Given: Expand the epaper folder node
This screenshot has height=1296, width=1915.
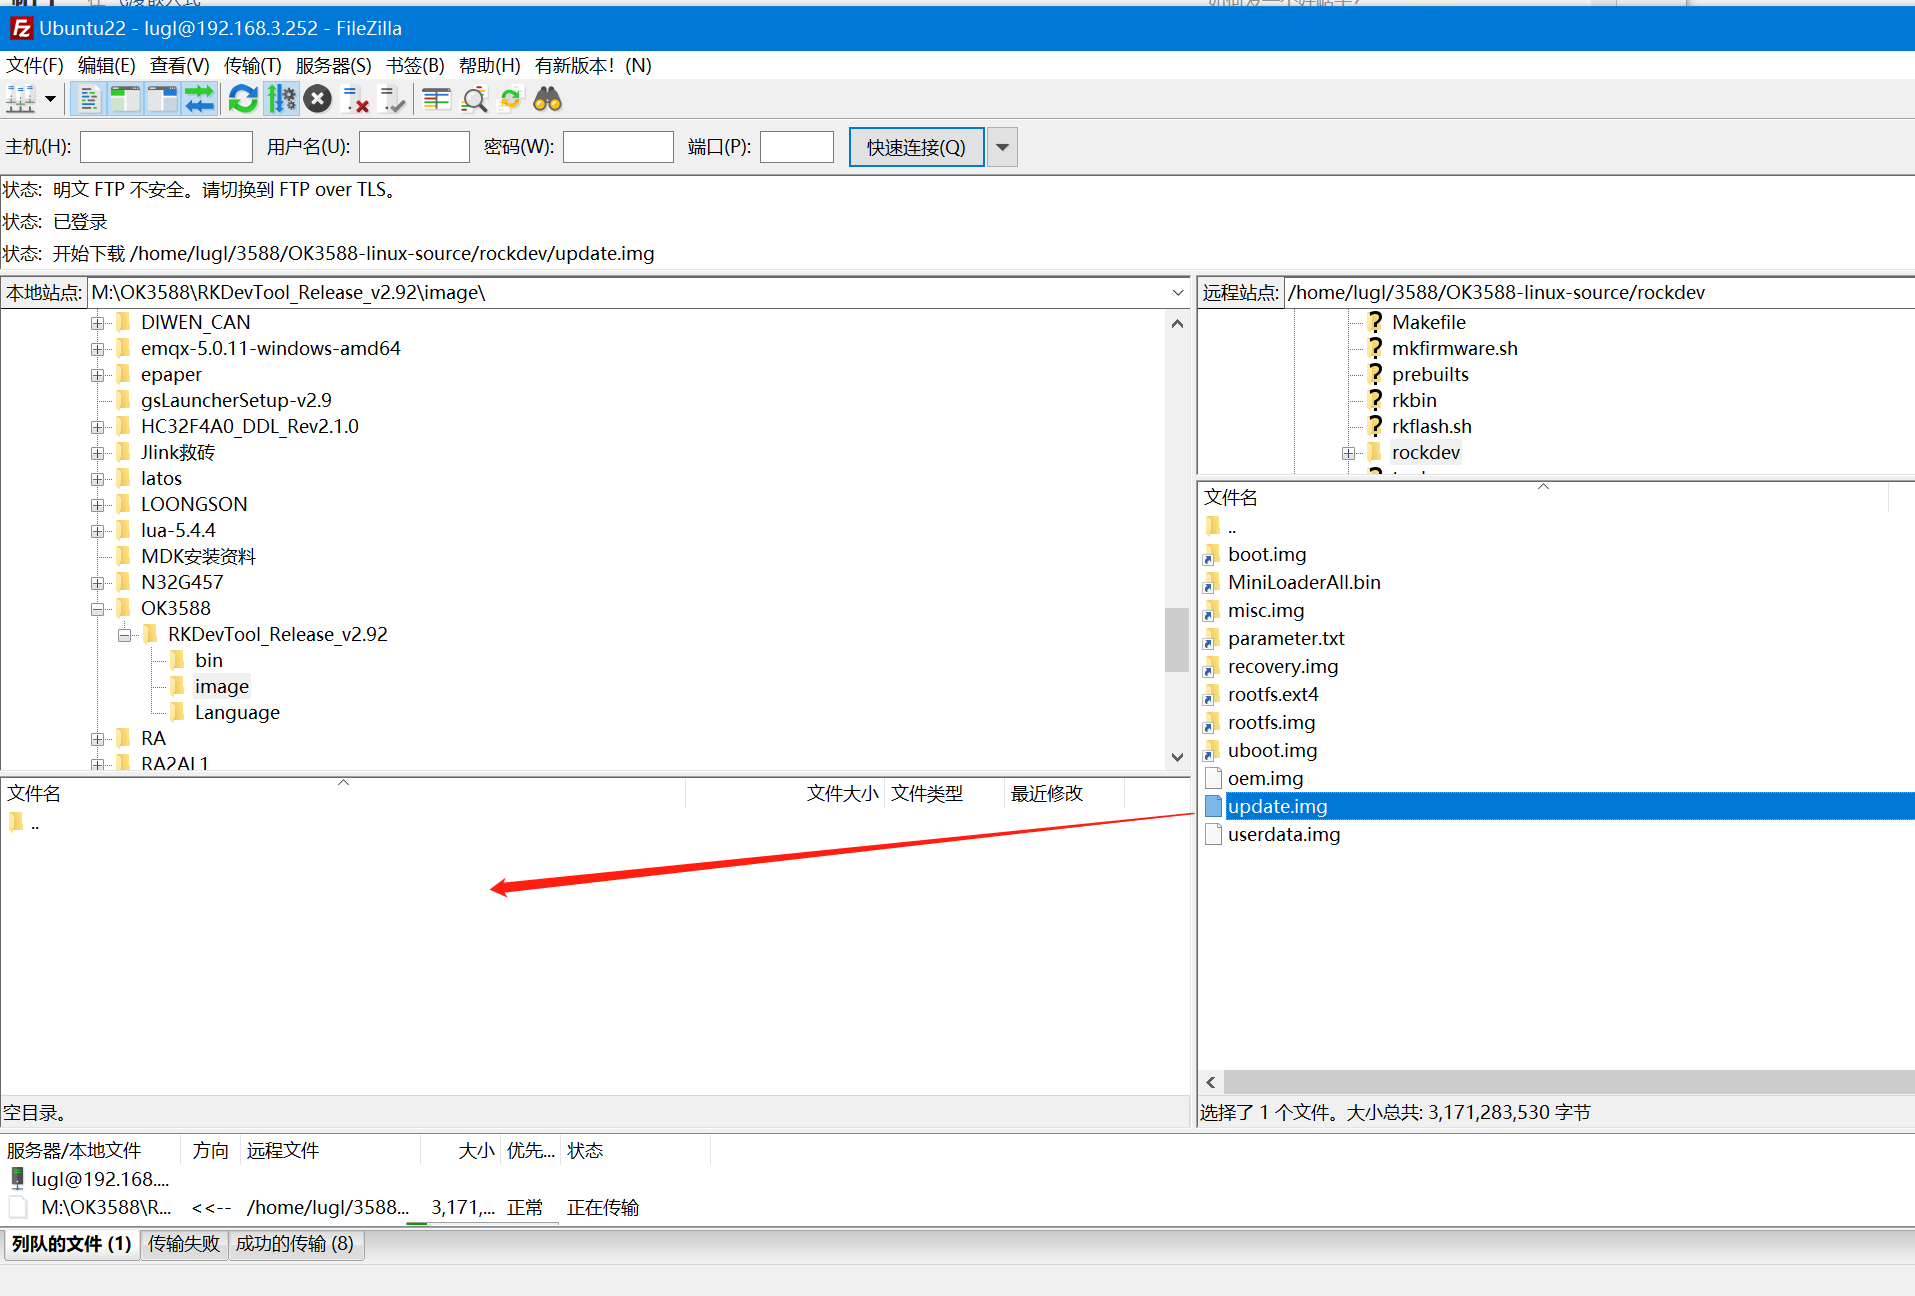Looking at the screenshot, I should click(x=97, y=375).
